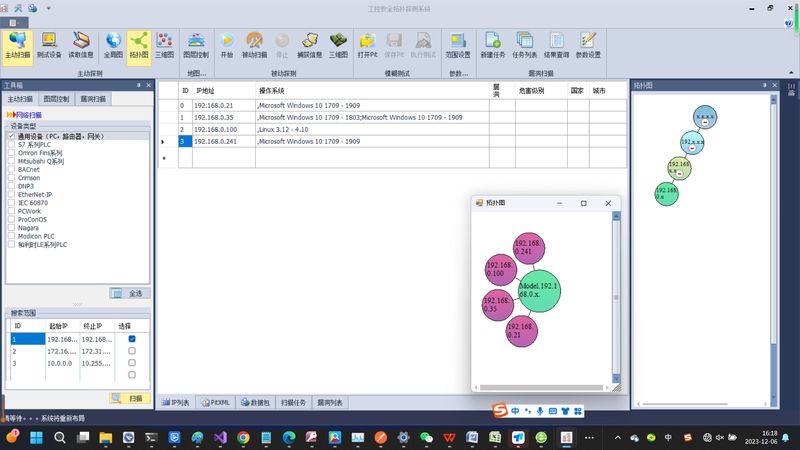Uncheck 通用设备（PC、路由器、网关）

11,136
